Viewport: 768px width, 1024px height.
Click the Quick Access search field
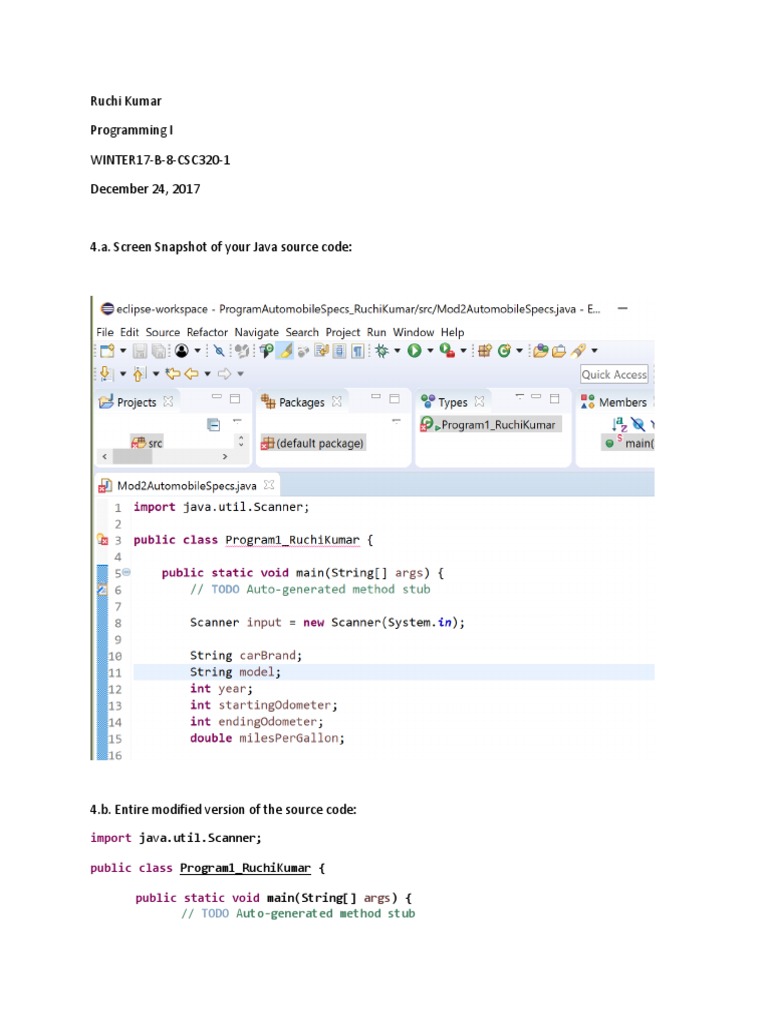pyautogui.click(x=614, y=374)
